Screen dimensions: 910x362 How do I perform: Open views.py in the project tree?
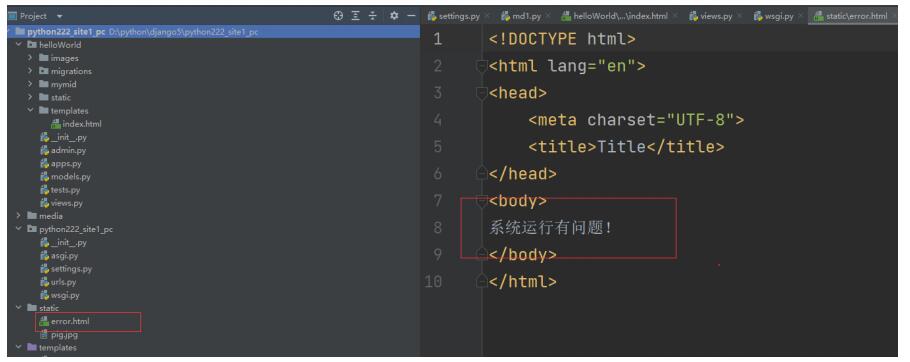pyautogui.click(x=62, y=203)
